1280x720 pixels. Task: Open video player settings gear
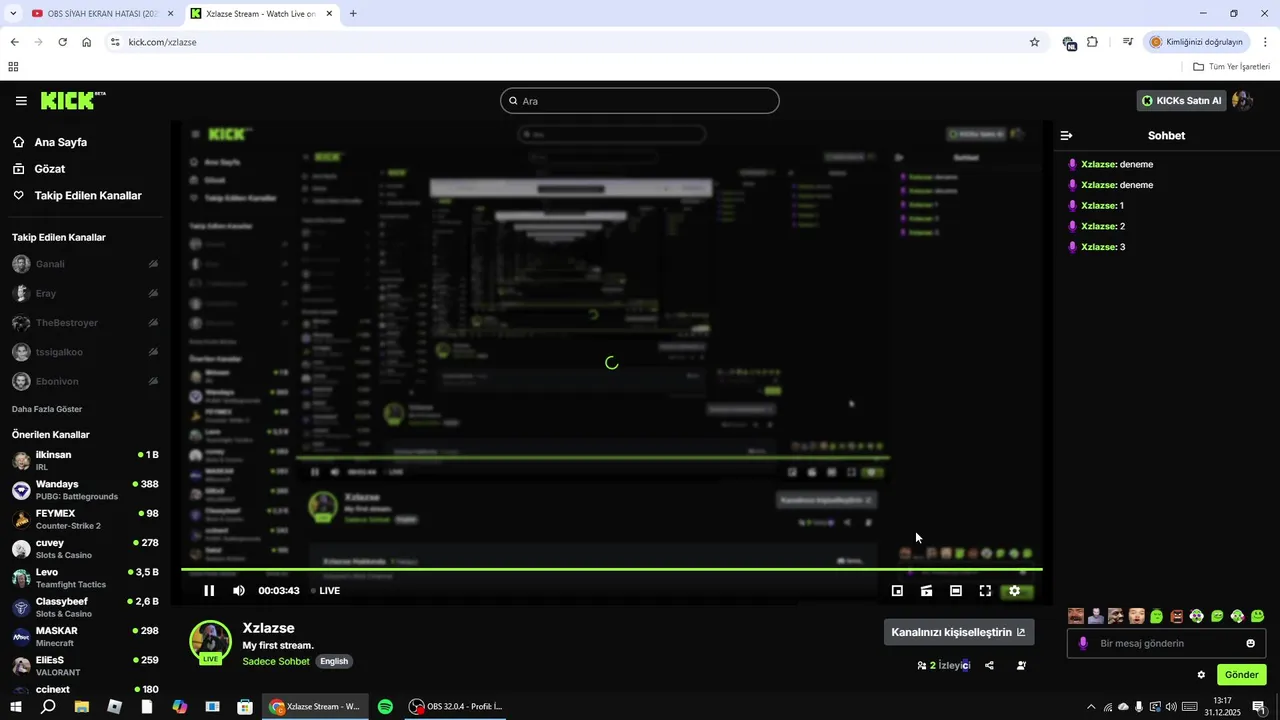point(1014,591)
